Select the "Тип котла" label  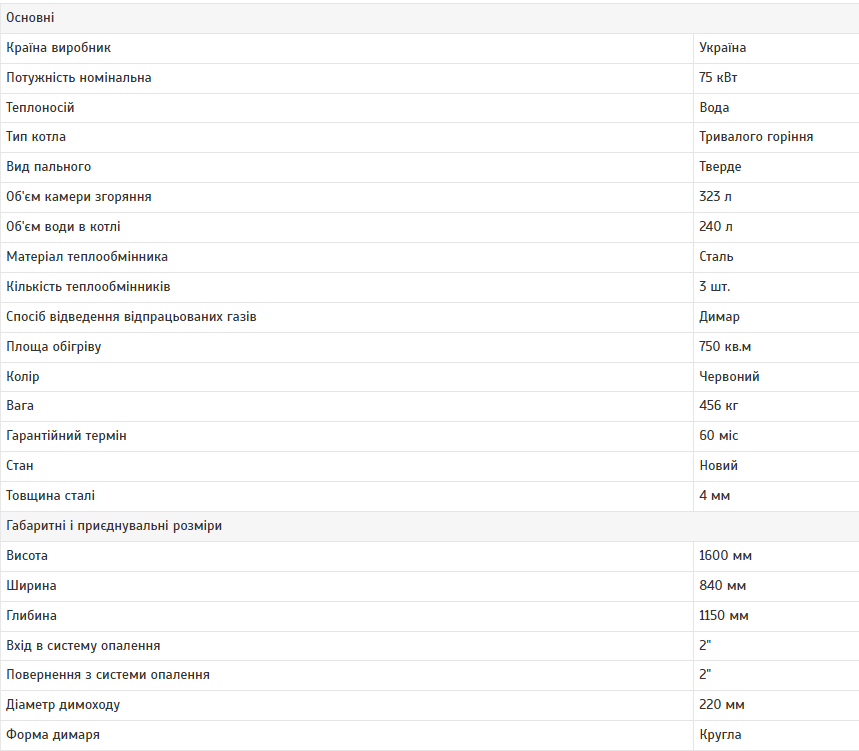click(36, 137)
